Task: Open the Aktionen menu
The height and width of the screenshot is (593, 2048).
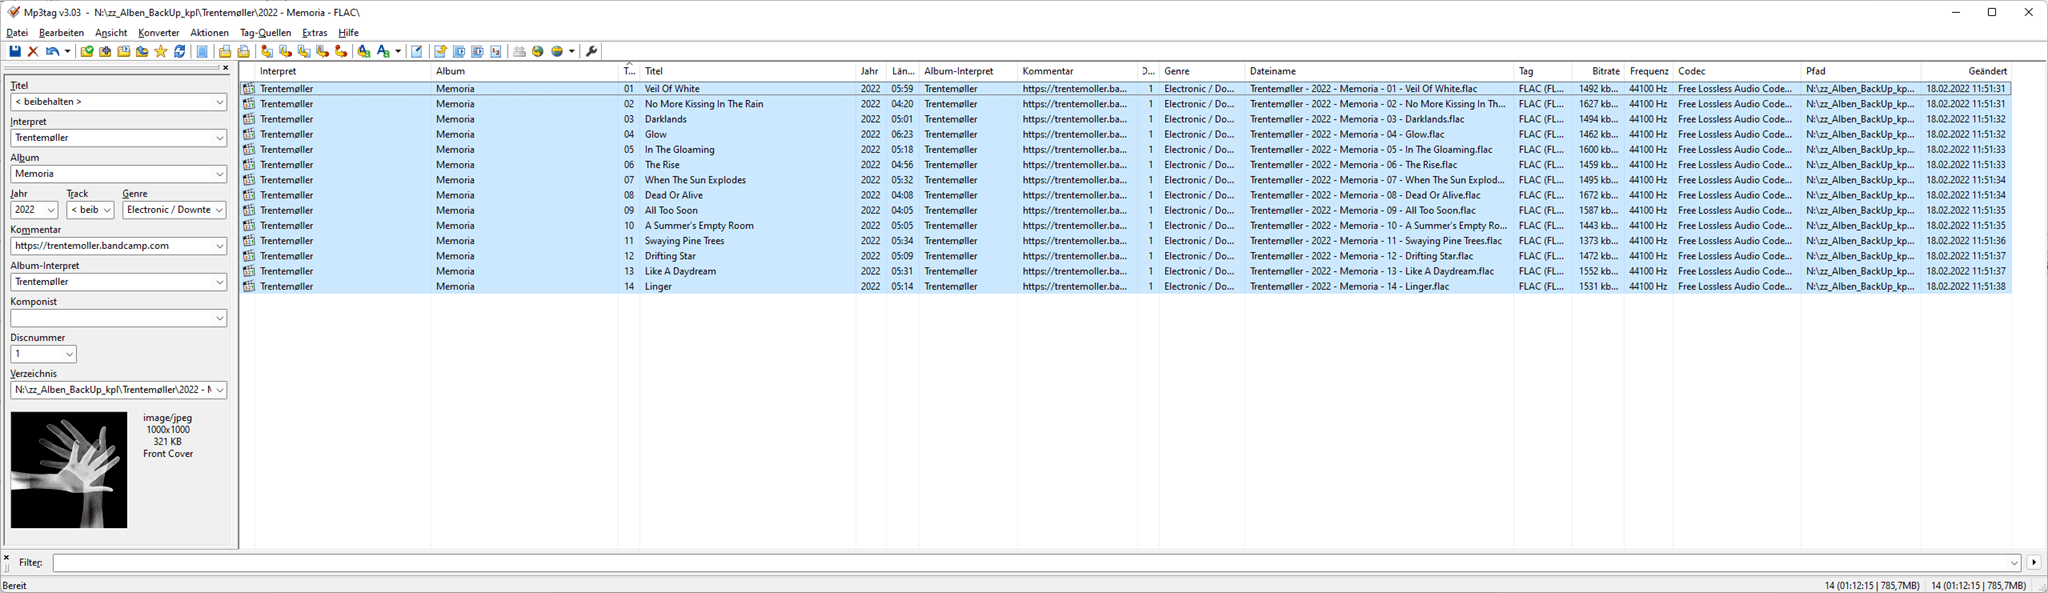Action: click(x=209, y=33)
